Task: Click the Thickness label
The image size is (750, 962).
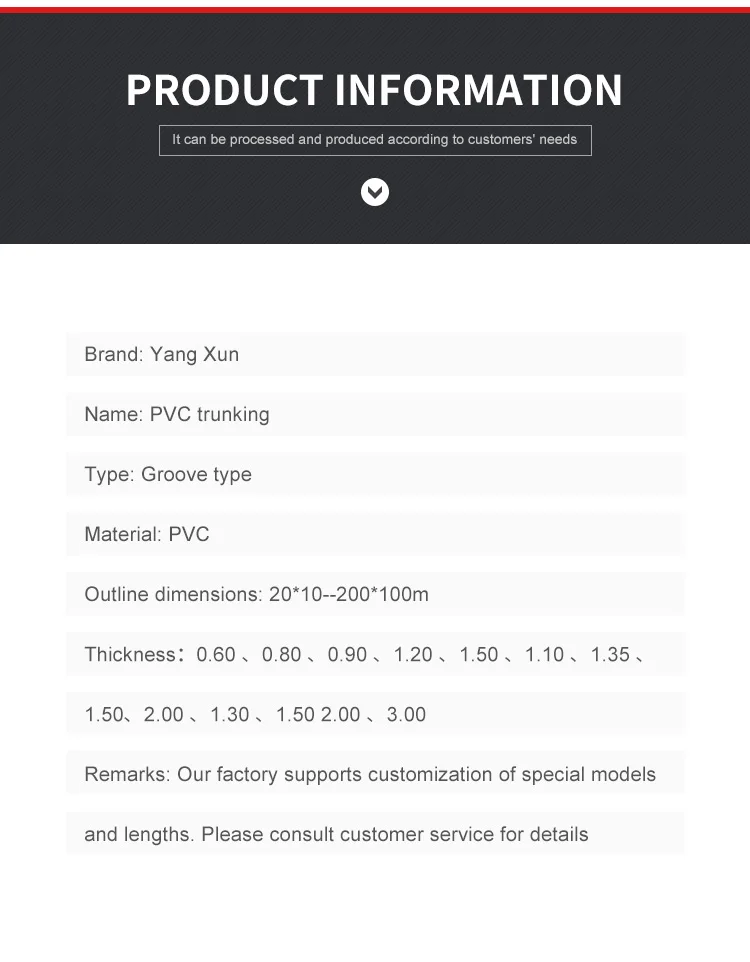Action: 130,654
